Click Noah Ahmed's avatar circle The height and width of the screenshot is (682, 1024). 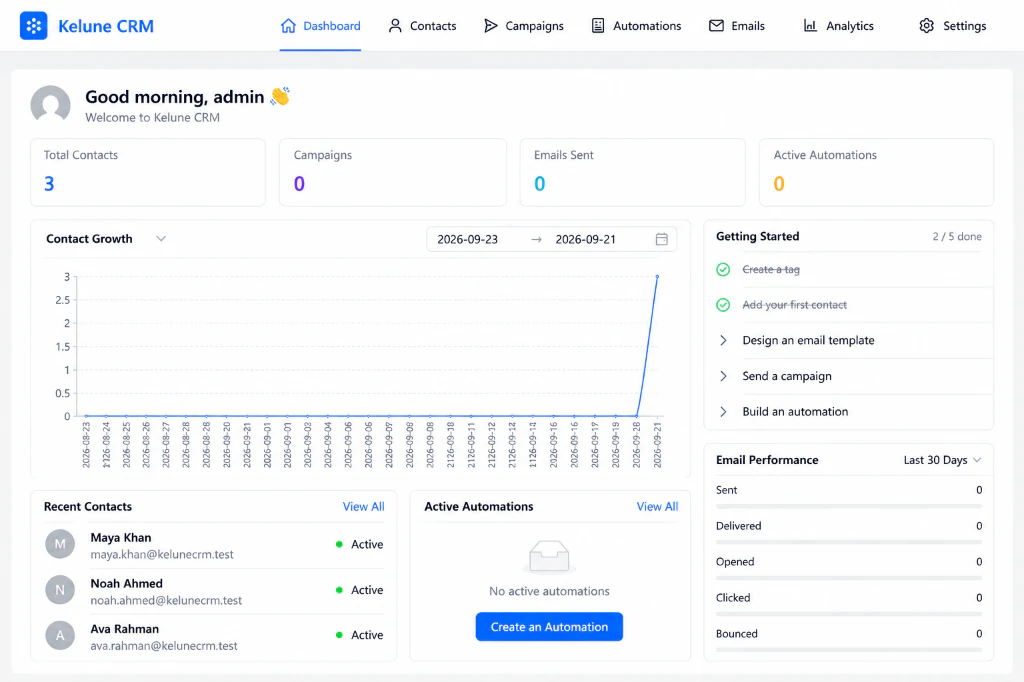(x=60, y=590)
